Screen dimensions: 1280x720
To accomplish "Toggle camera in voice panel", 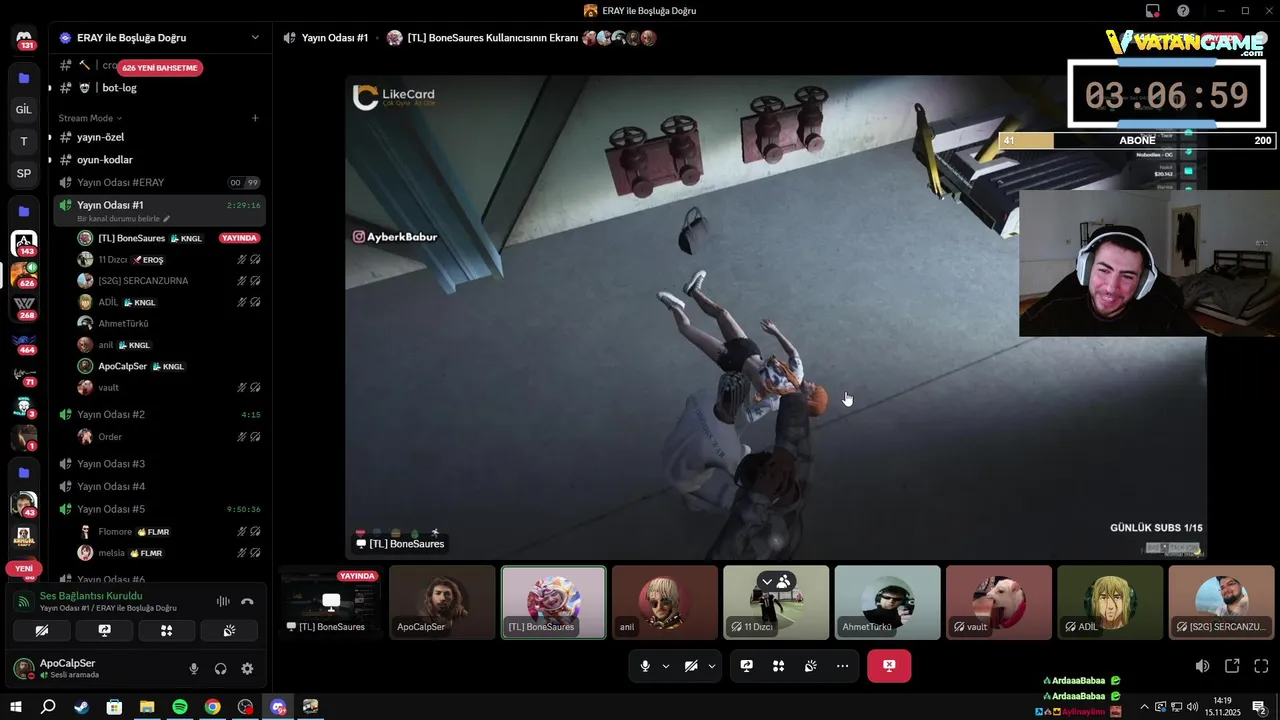I will click(x=42, y=630).
